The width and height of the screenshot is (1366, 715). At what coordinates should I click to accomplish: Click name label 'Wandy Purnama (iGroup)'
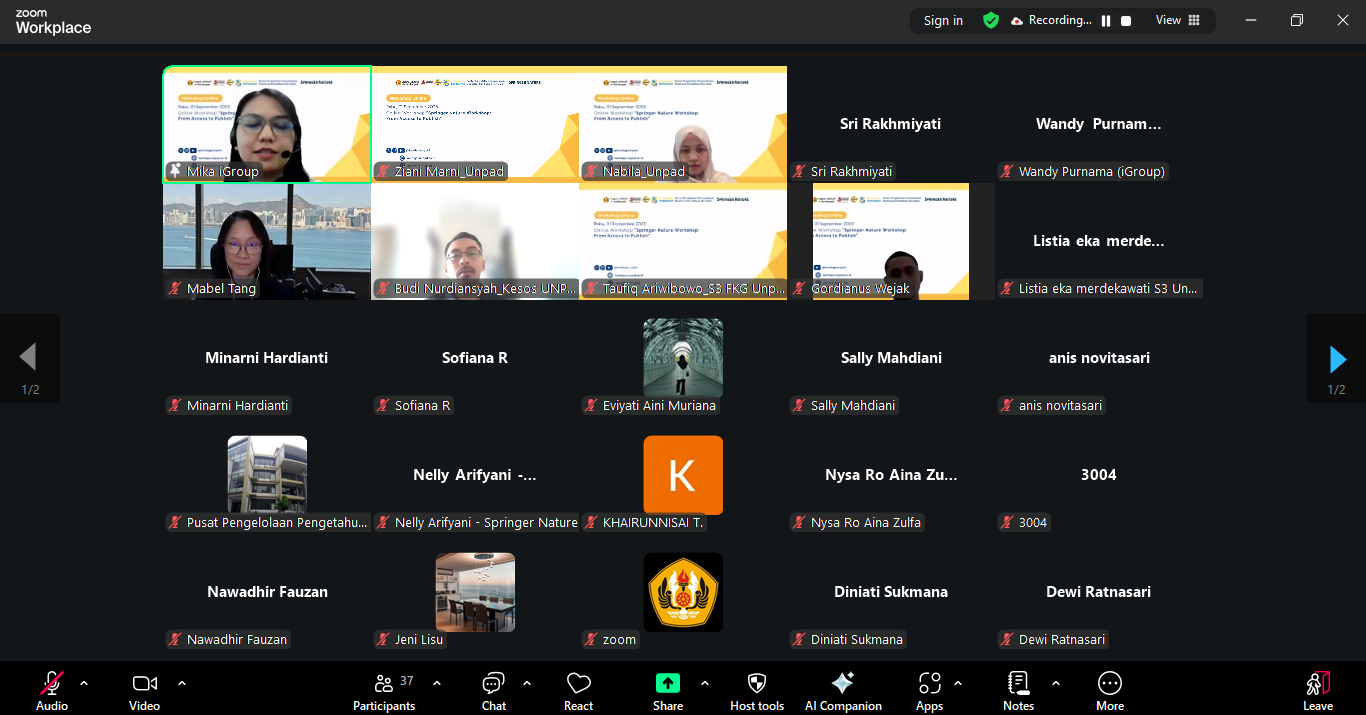1092,172
